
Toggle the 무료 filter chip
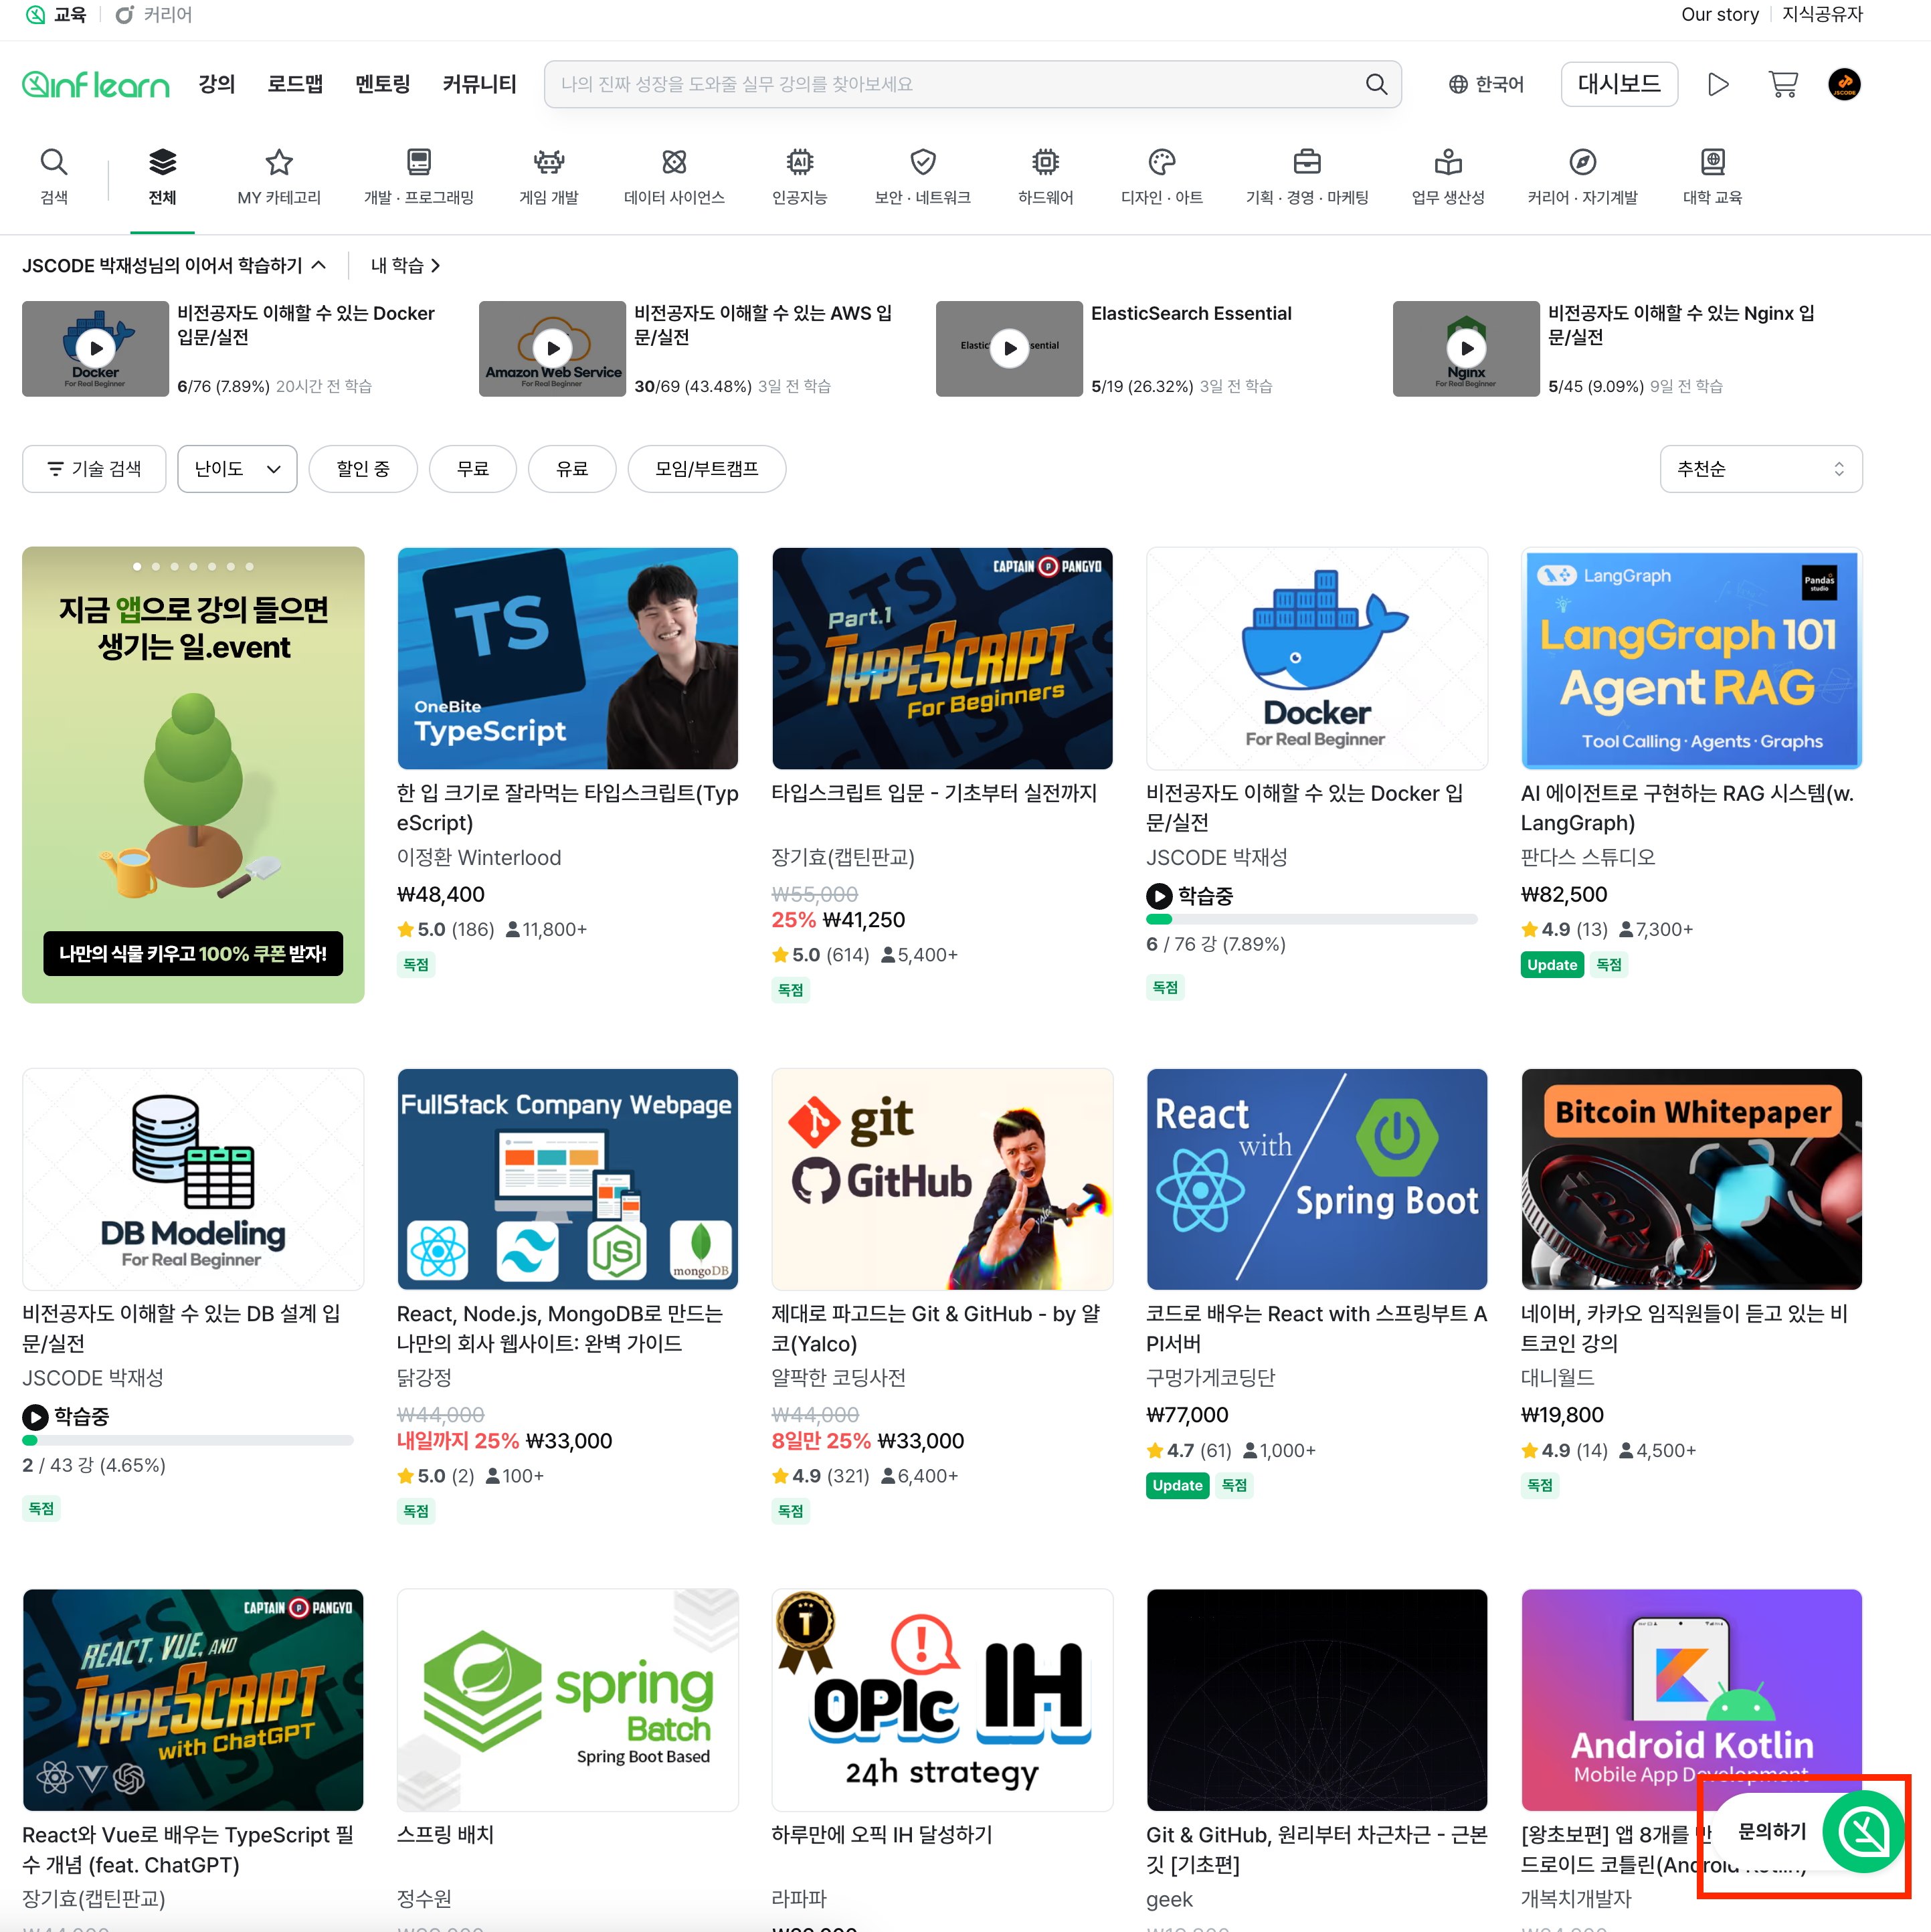(x=473, y=469)
